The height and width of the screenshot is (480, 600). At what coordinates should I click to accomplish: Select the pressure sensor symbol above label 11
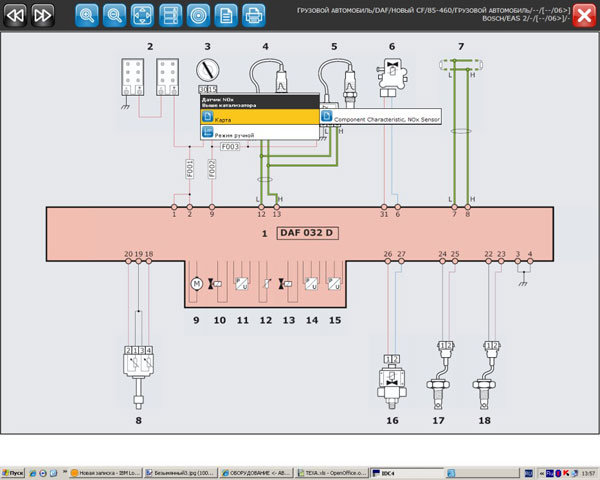point(242,284)
